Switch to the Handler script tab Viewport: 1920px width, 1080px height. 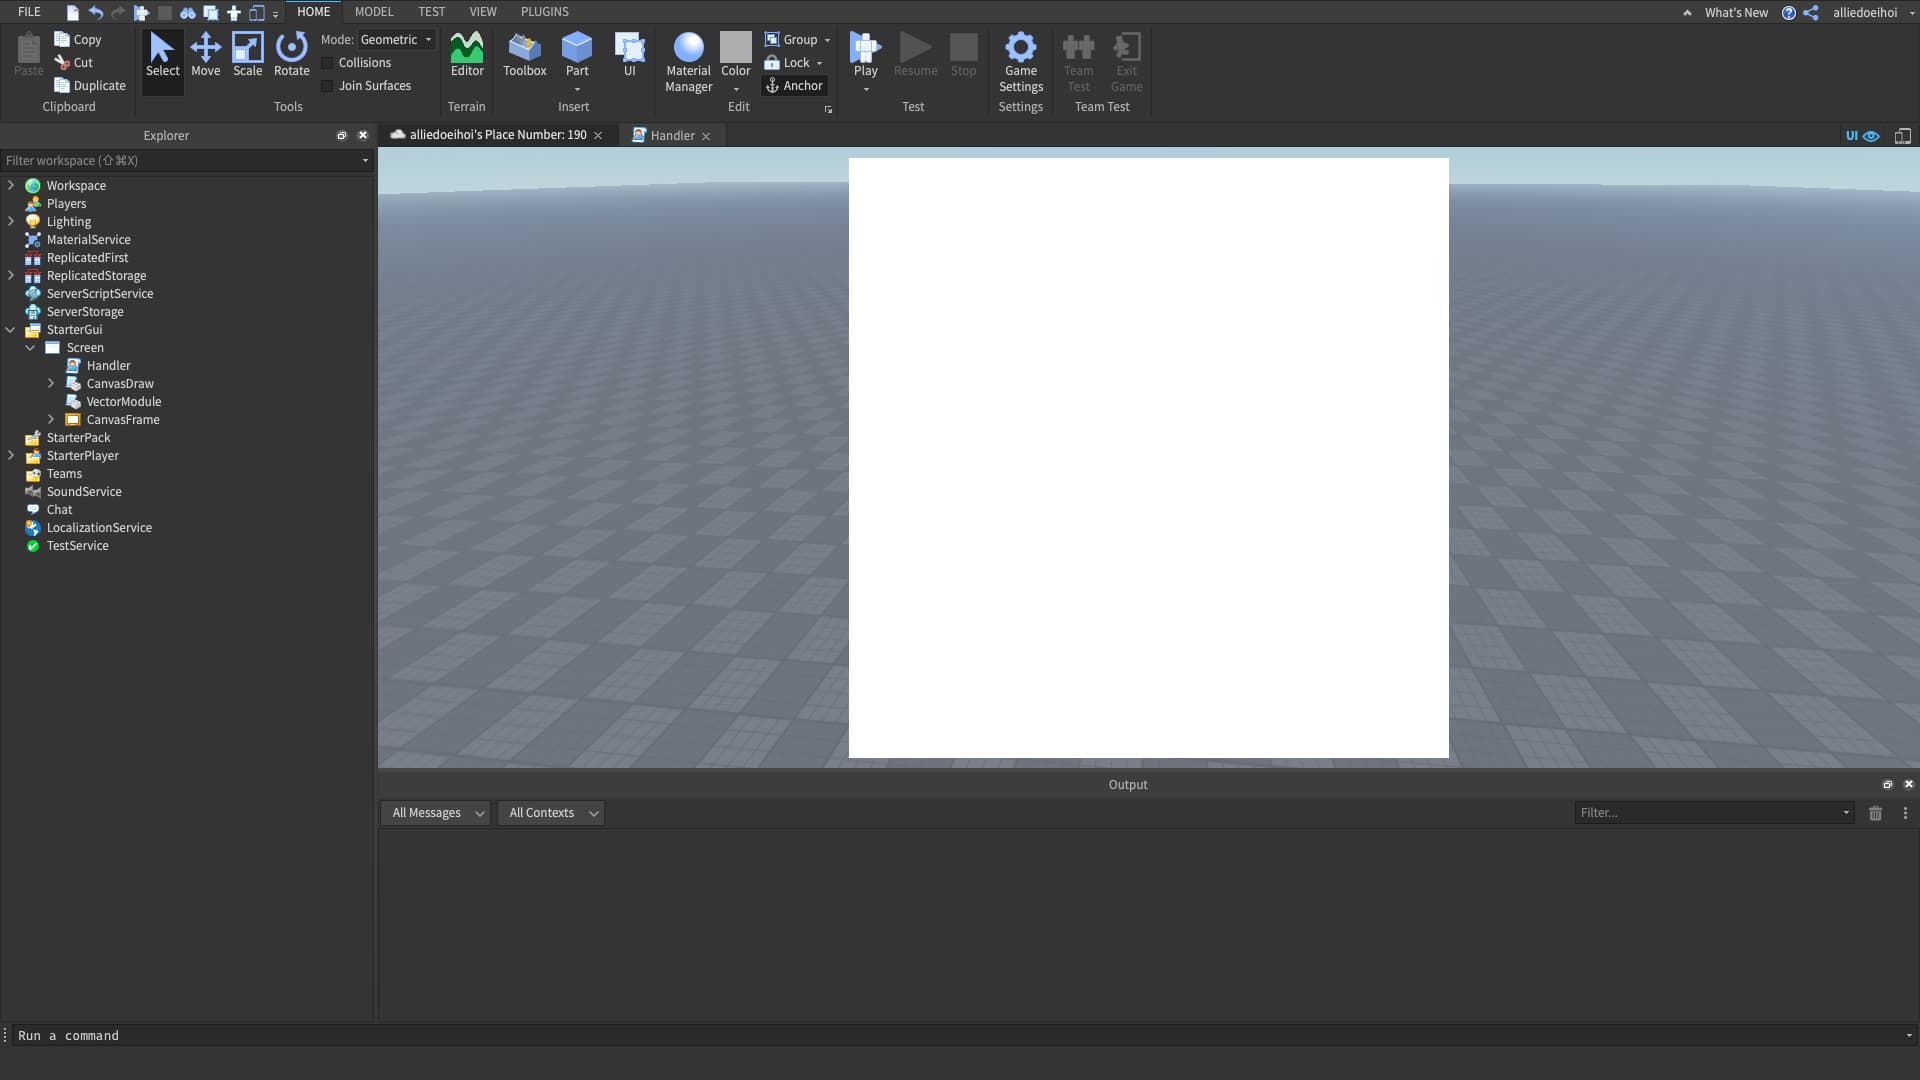672,135
